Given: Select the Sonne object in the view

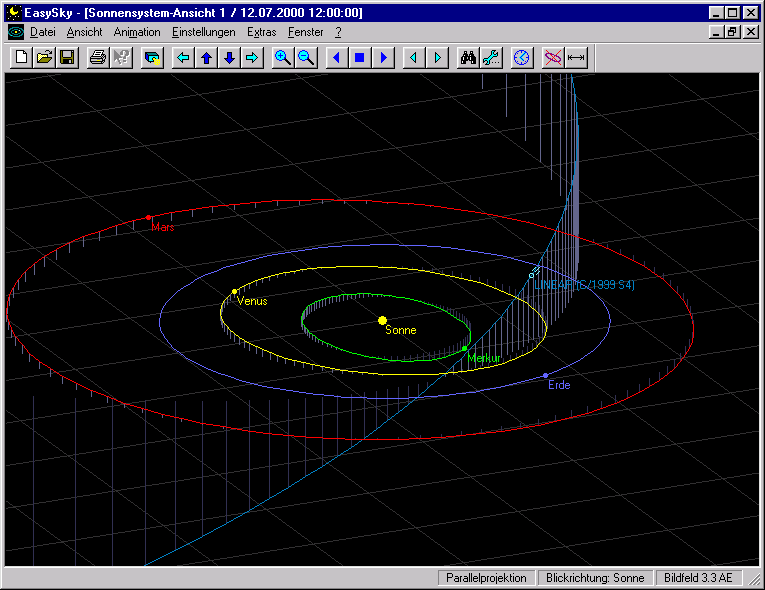Looking at the screenshot, I should pyautogui.click(x=382, y=320).
